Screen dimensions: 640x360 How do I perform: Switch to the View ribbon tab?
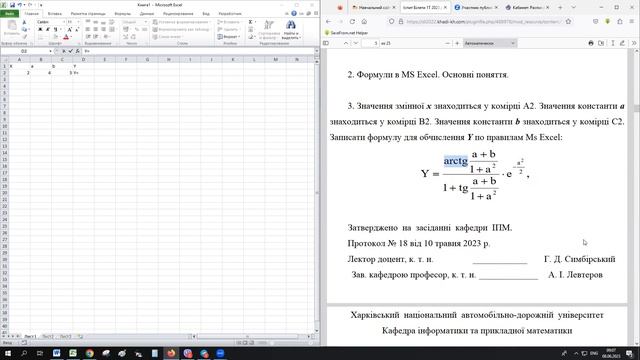pyautogui.click(x=206, y=13)
